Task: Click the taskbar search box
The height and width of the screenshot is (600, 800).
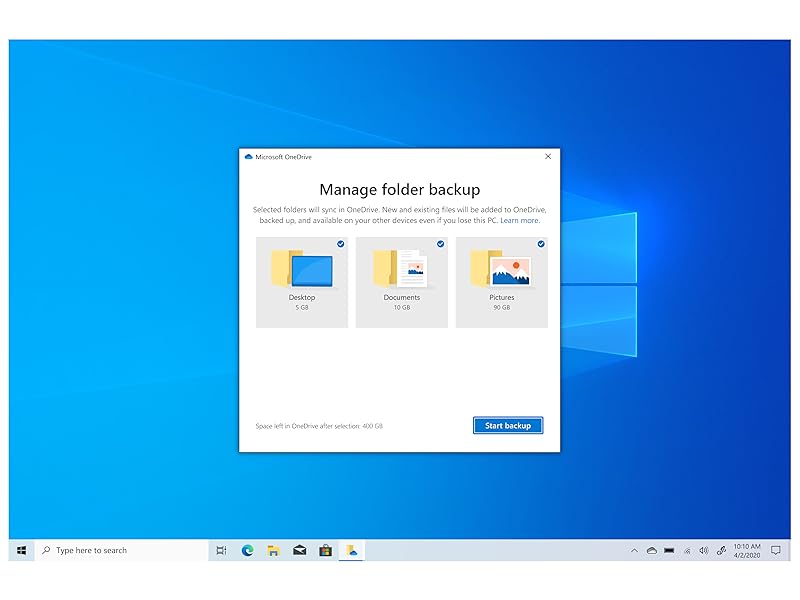Action: click(x=120, y=550)
